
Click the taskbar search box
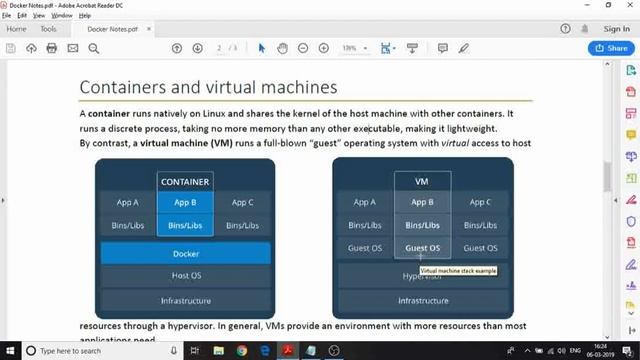(103, 351)
